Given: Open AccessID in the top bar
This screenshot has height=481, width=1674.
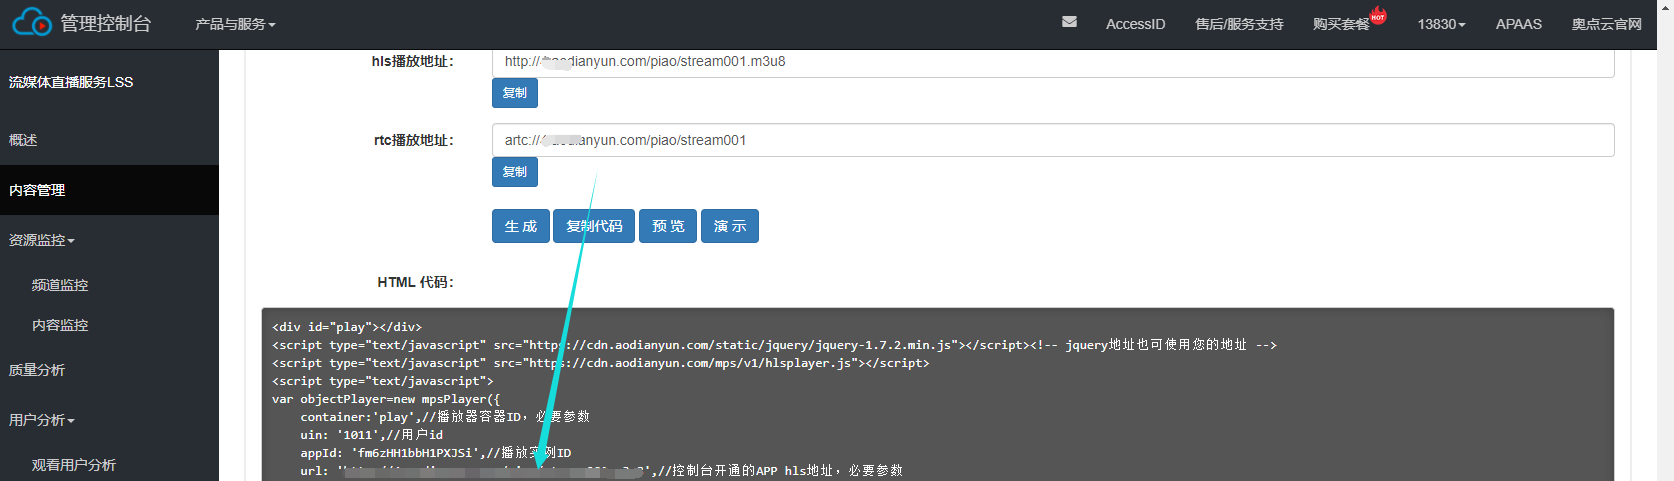Looking at the screenshot, I should pos(1135,24).
